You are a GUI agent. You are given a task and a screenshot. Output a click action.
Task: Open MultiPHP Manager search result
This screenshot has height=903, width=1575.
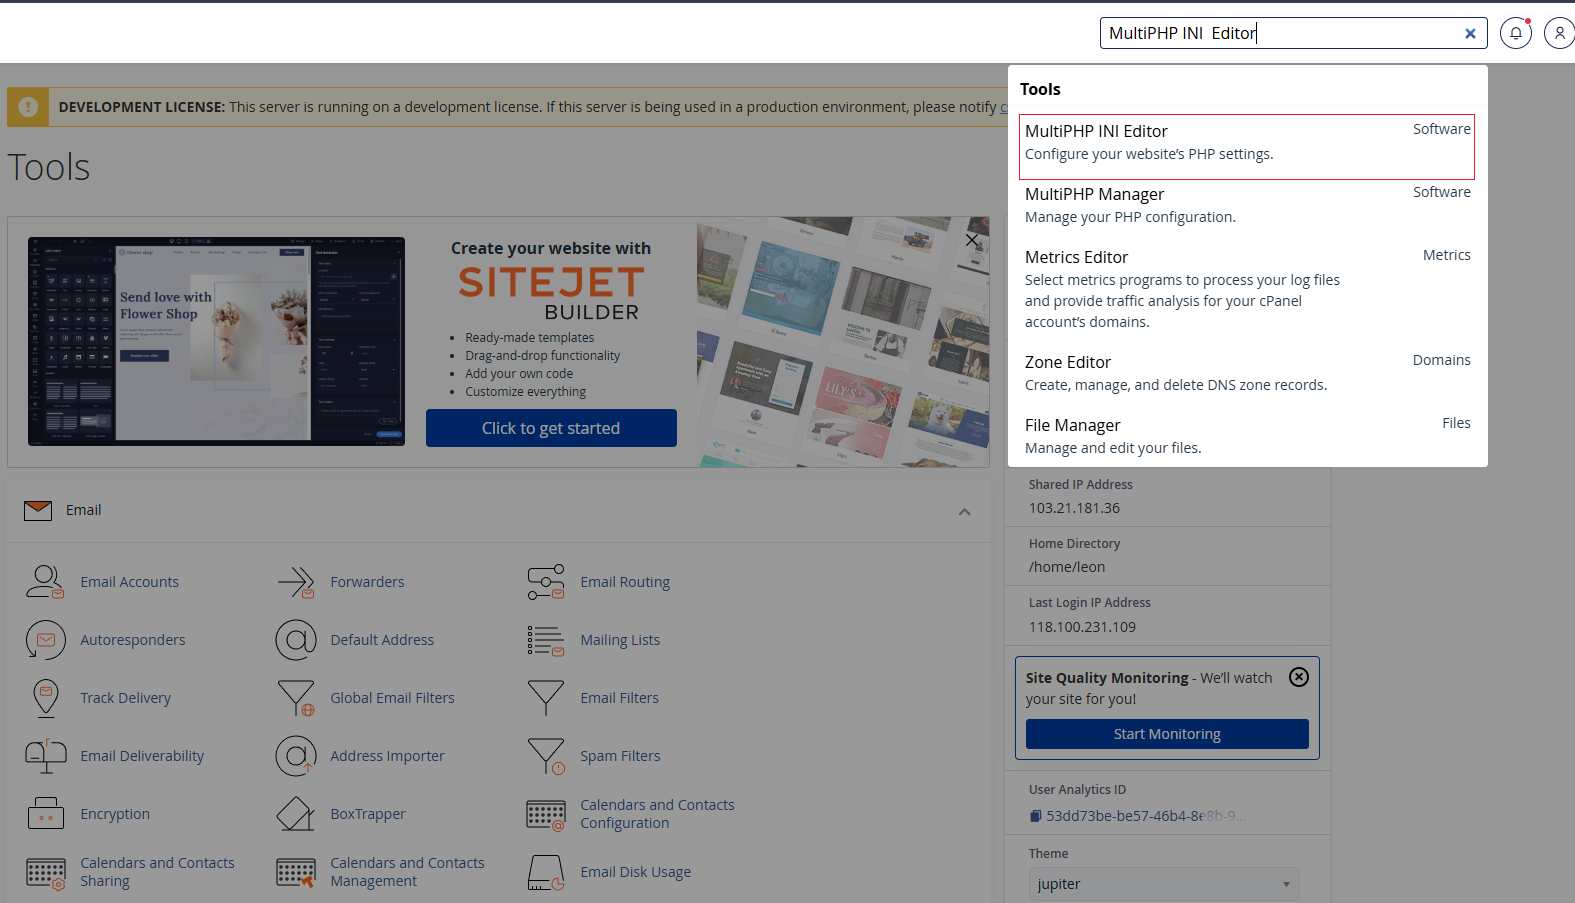tap(1246, 205)
